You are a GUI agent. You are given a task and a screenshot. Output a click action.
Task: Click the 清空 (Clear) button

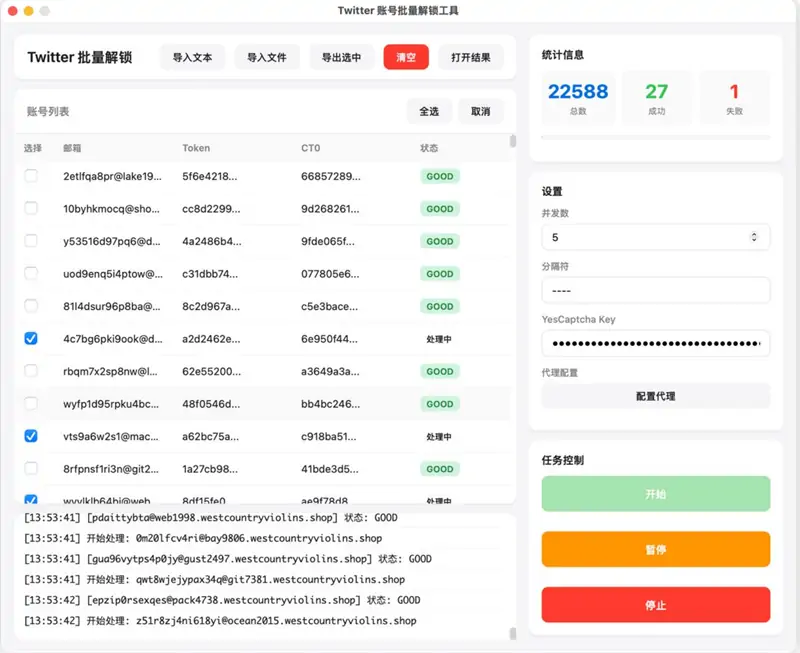(x=405, y=57)
